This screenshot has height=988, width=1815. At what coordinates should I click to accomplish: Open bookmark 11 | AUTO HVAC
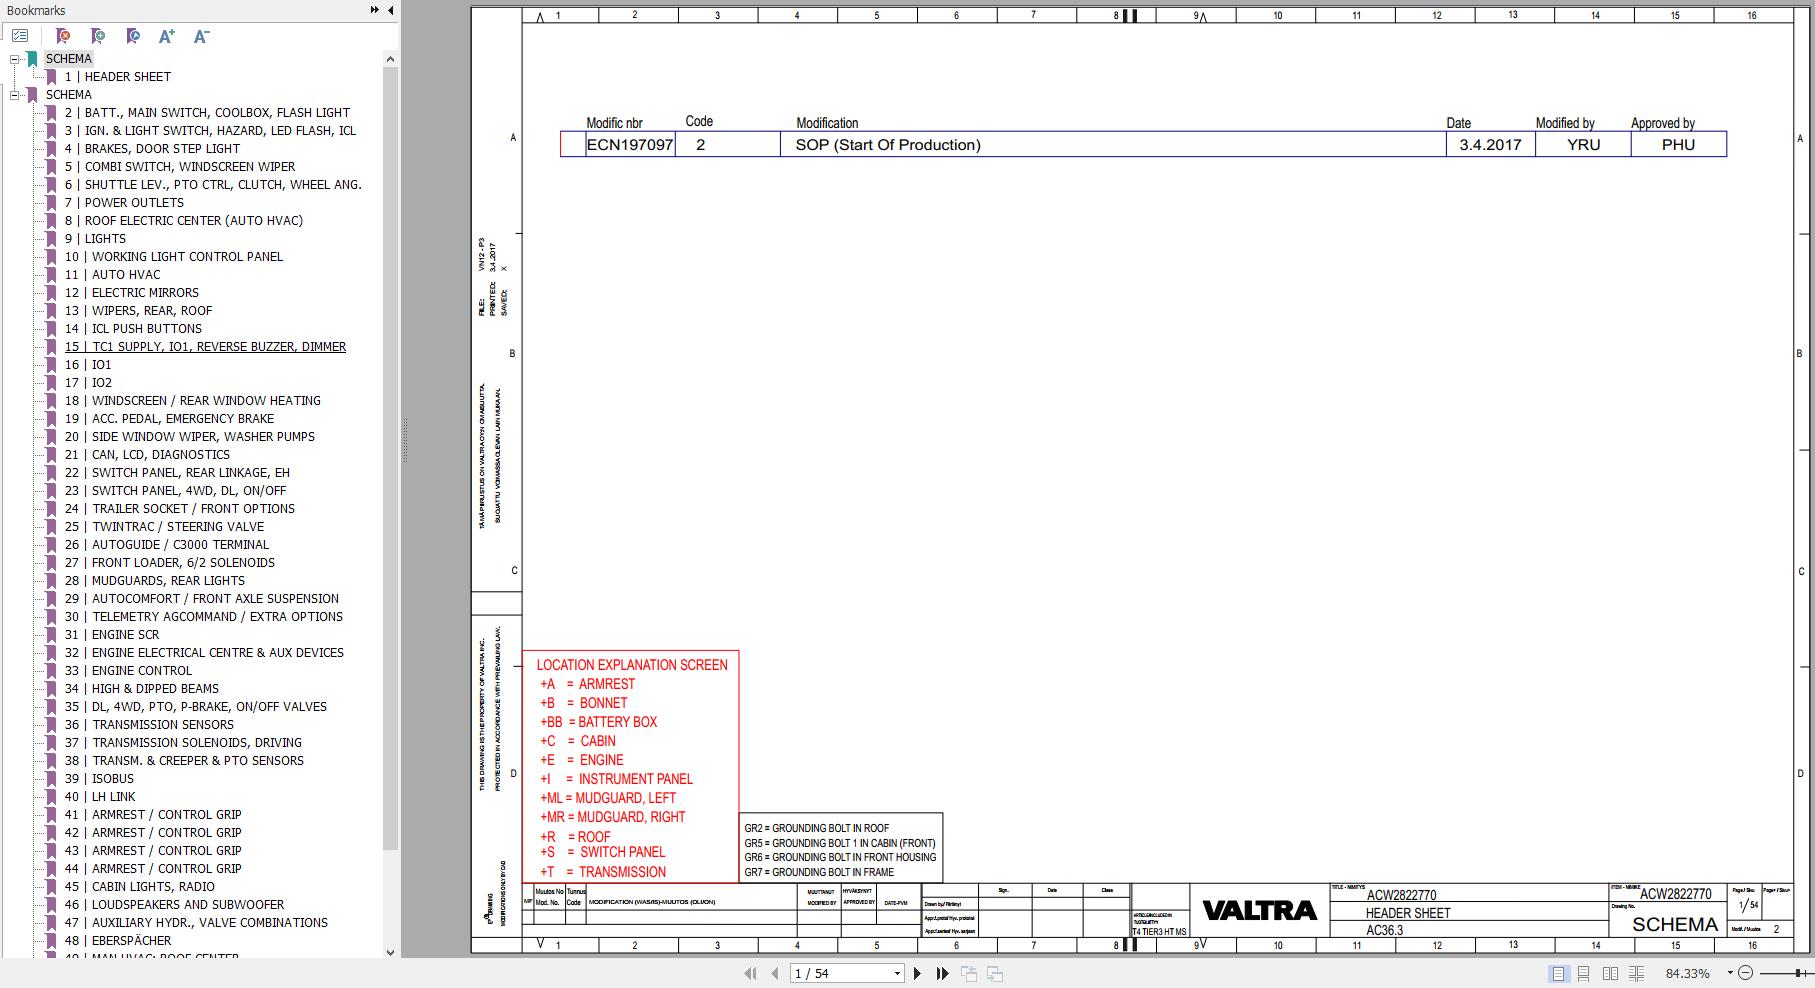[x=112, y=275]
